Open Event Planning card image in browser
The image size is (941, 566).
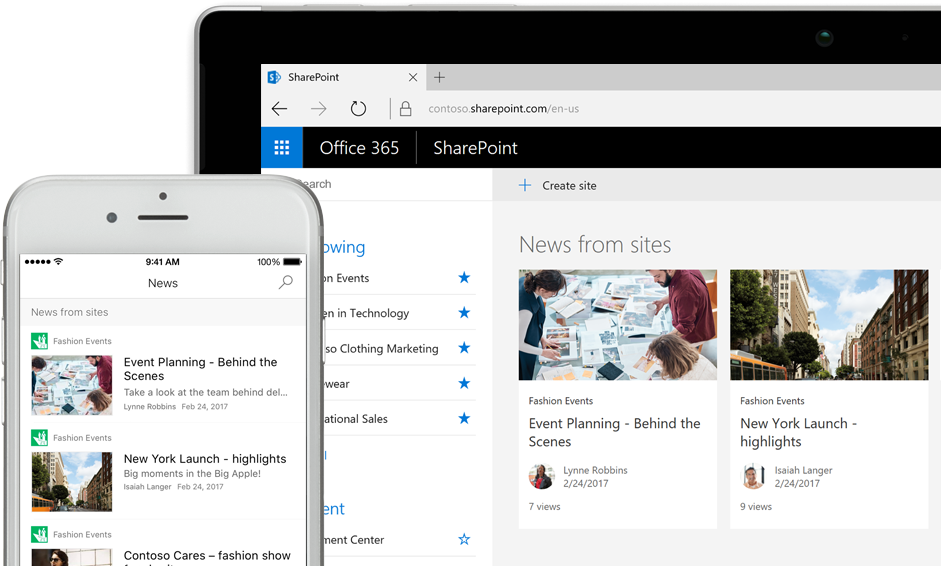(618, 325)
